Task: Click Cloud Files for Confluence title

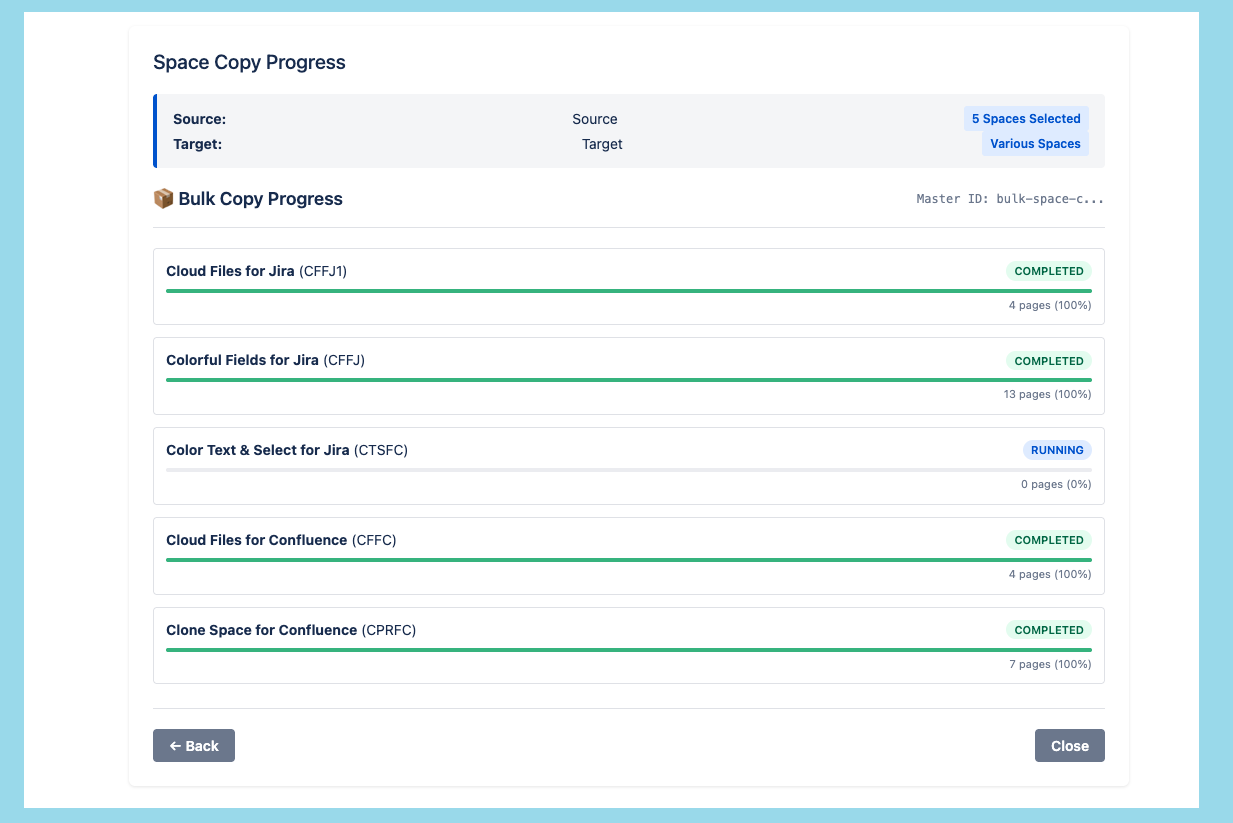Action: pyautogui.click(x=281, y=540)
